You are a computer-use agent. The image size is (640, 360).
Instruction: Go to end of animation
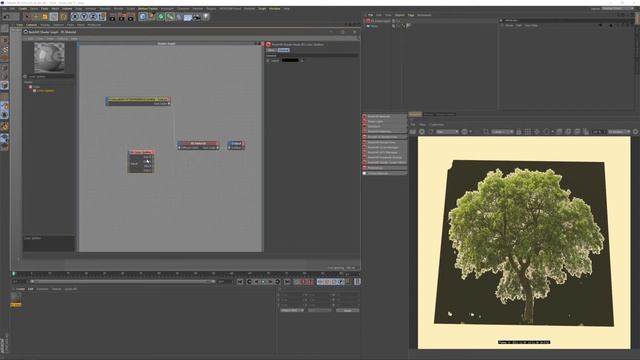click(x=287, y=282)
